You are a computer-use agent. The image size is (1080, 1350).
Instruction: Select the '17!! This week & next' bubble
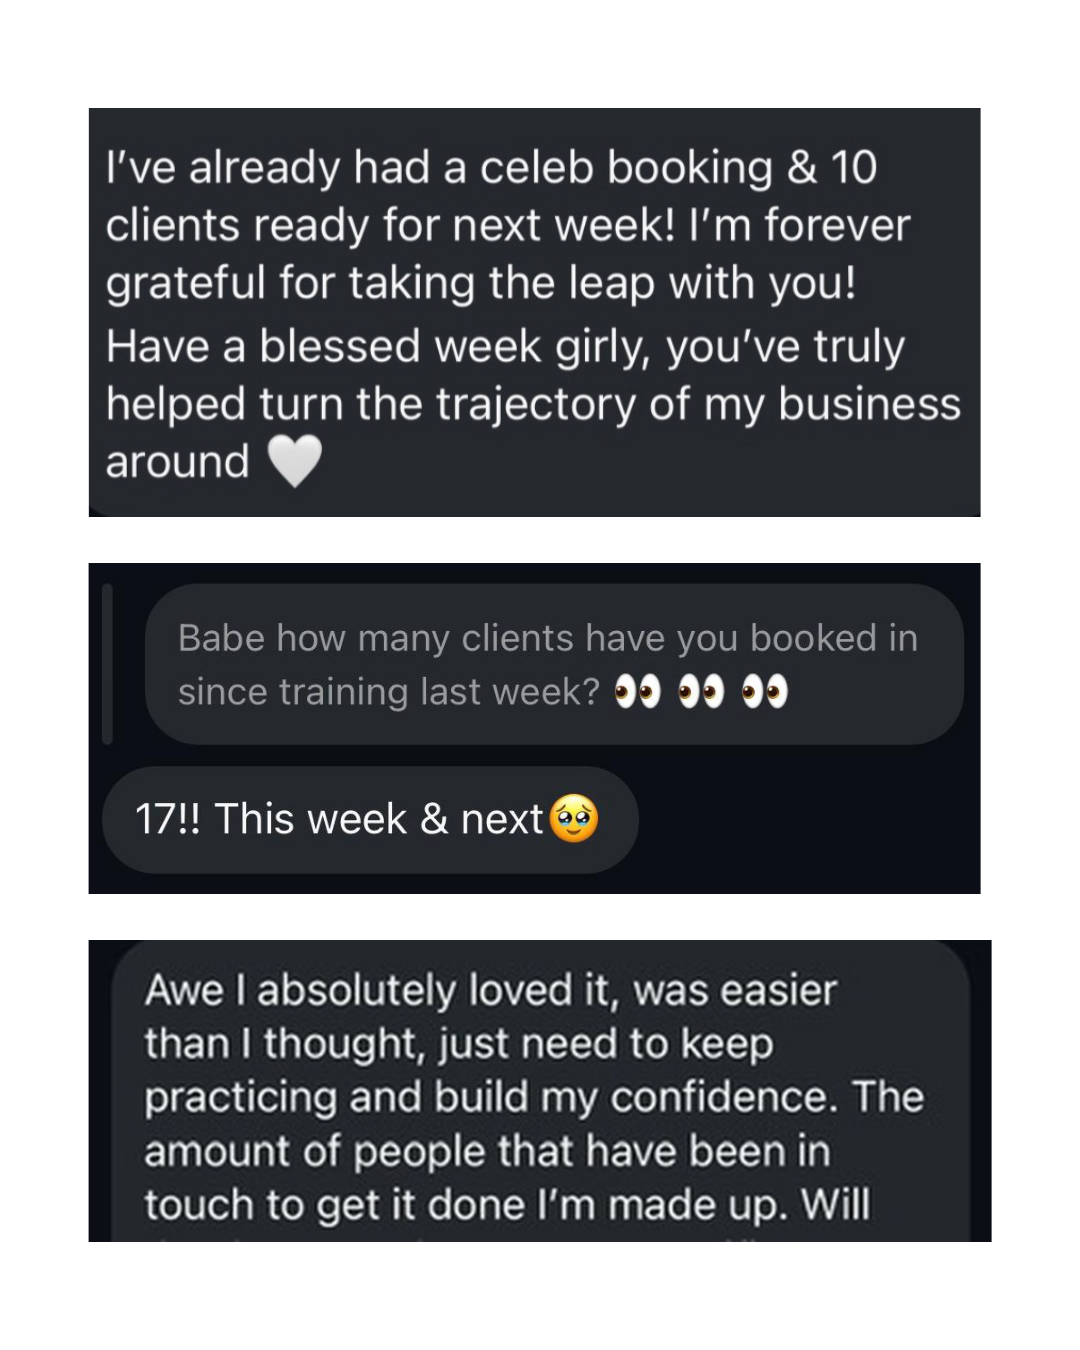click(370, 820)
